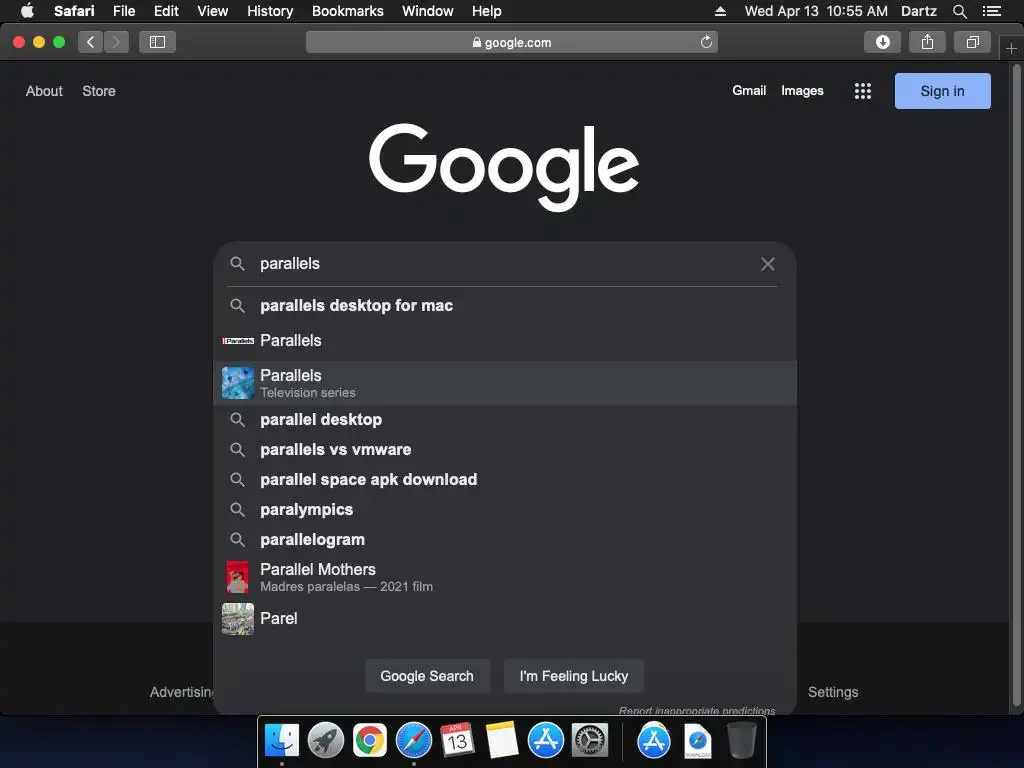Open the Apple menu
Image resolution: width=1024 pixels, height=768 pixels.
27,11
